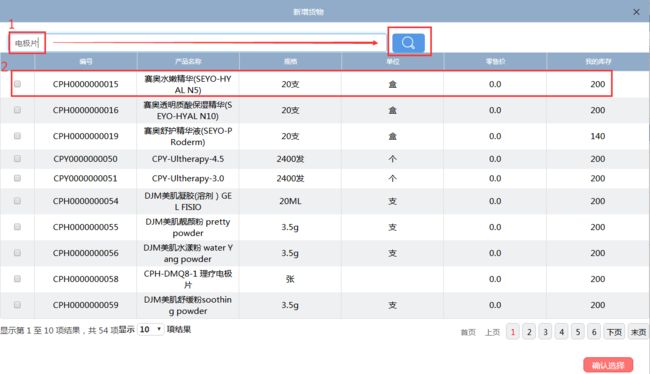Open the results-per-page dropdown showing 10
Viewport: 650px width, 374px height.
point(150,330)
